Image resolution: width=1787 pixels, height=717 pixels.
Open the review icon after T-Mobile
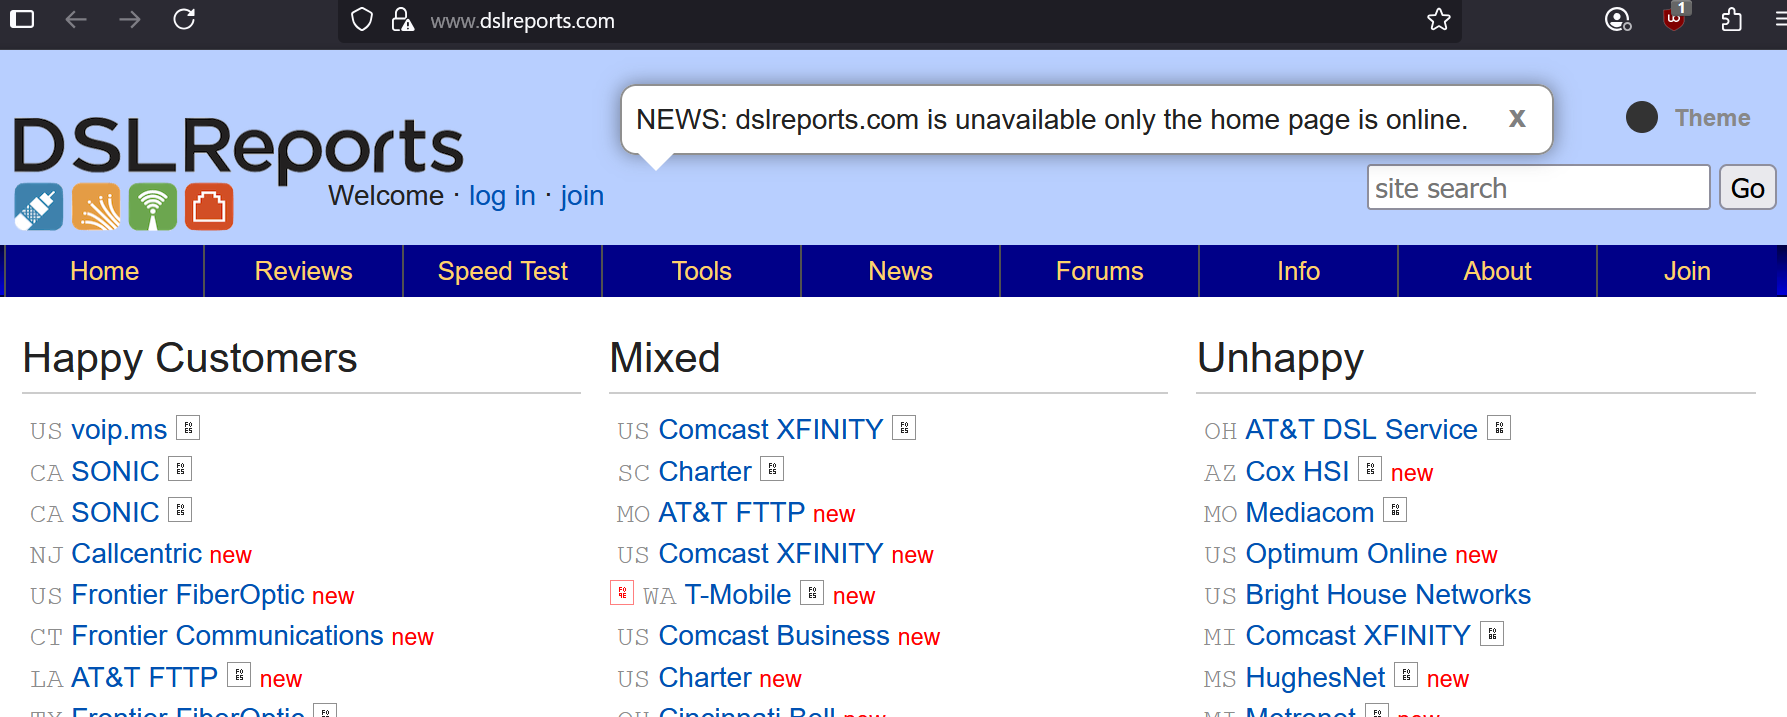(x=812, y=593)
